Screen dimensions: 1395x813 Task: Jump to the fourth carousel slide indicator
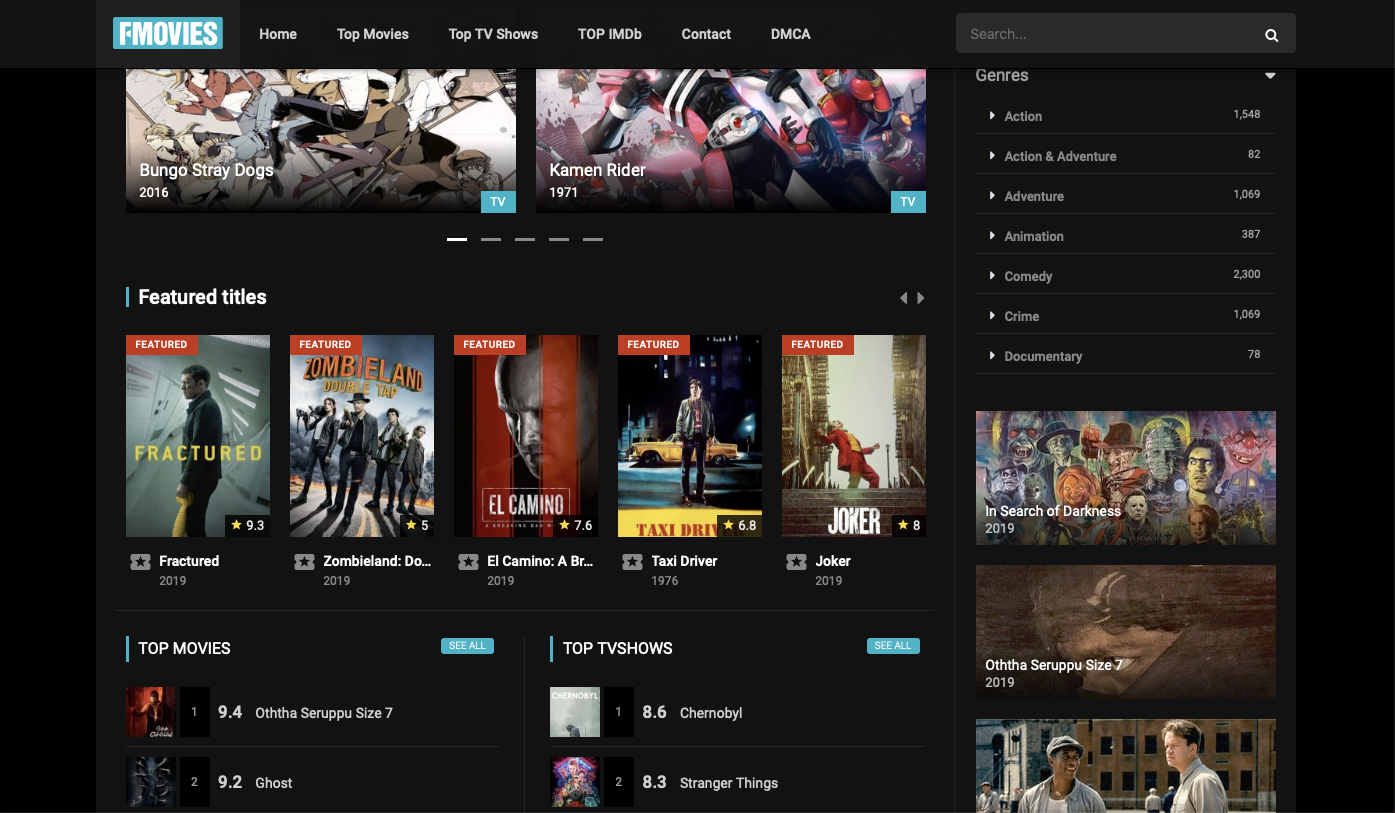(559, 240)
